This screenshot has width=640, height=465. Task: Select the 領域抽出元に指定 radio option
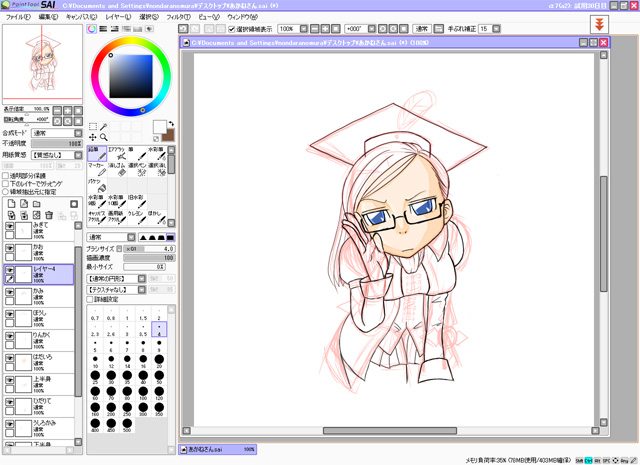coord(6,191)
